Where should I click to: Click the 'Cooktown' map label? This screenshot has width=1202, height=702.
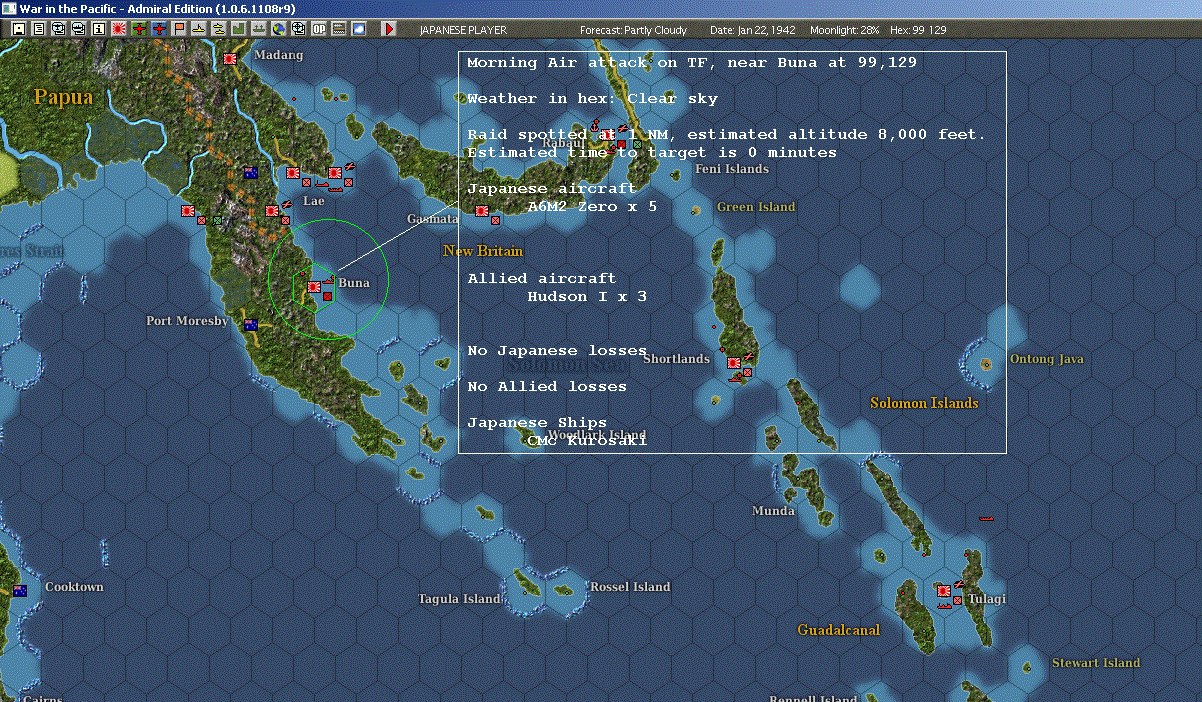[x=74, y=587]
